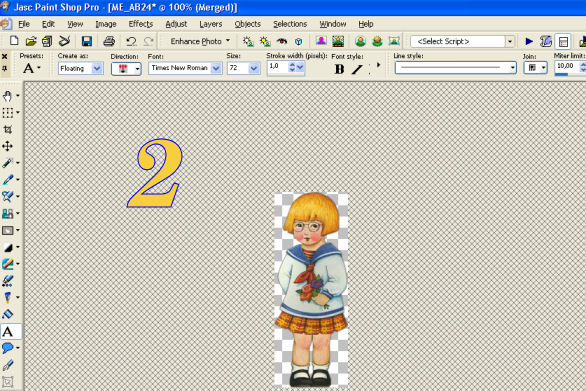Pin the tool options palette
Viewport: 586px width, 391px height.
coord(4,69)
